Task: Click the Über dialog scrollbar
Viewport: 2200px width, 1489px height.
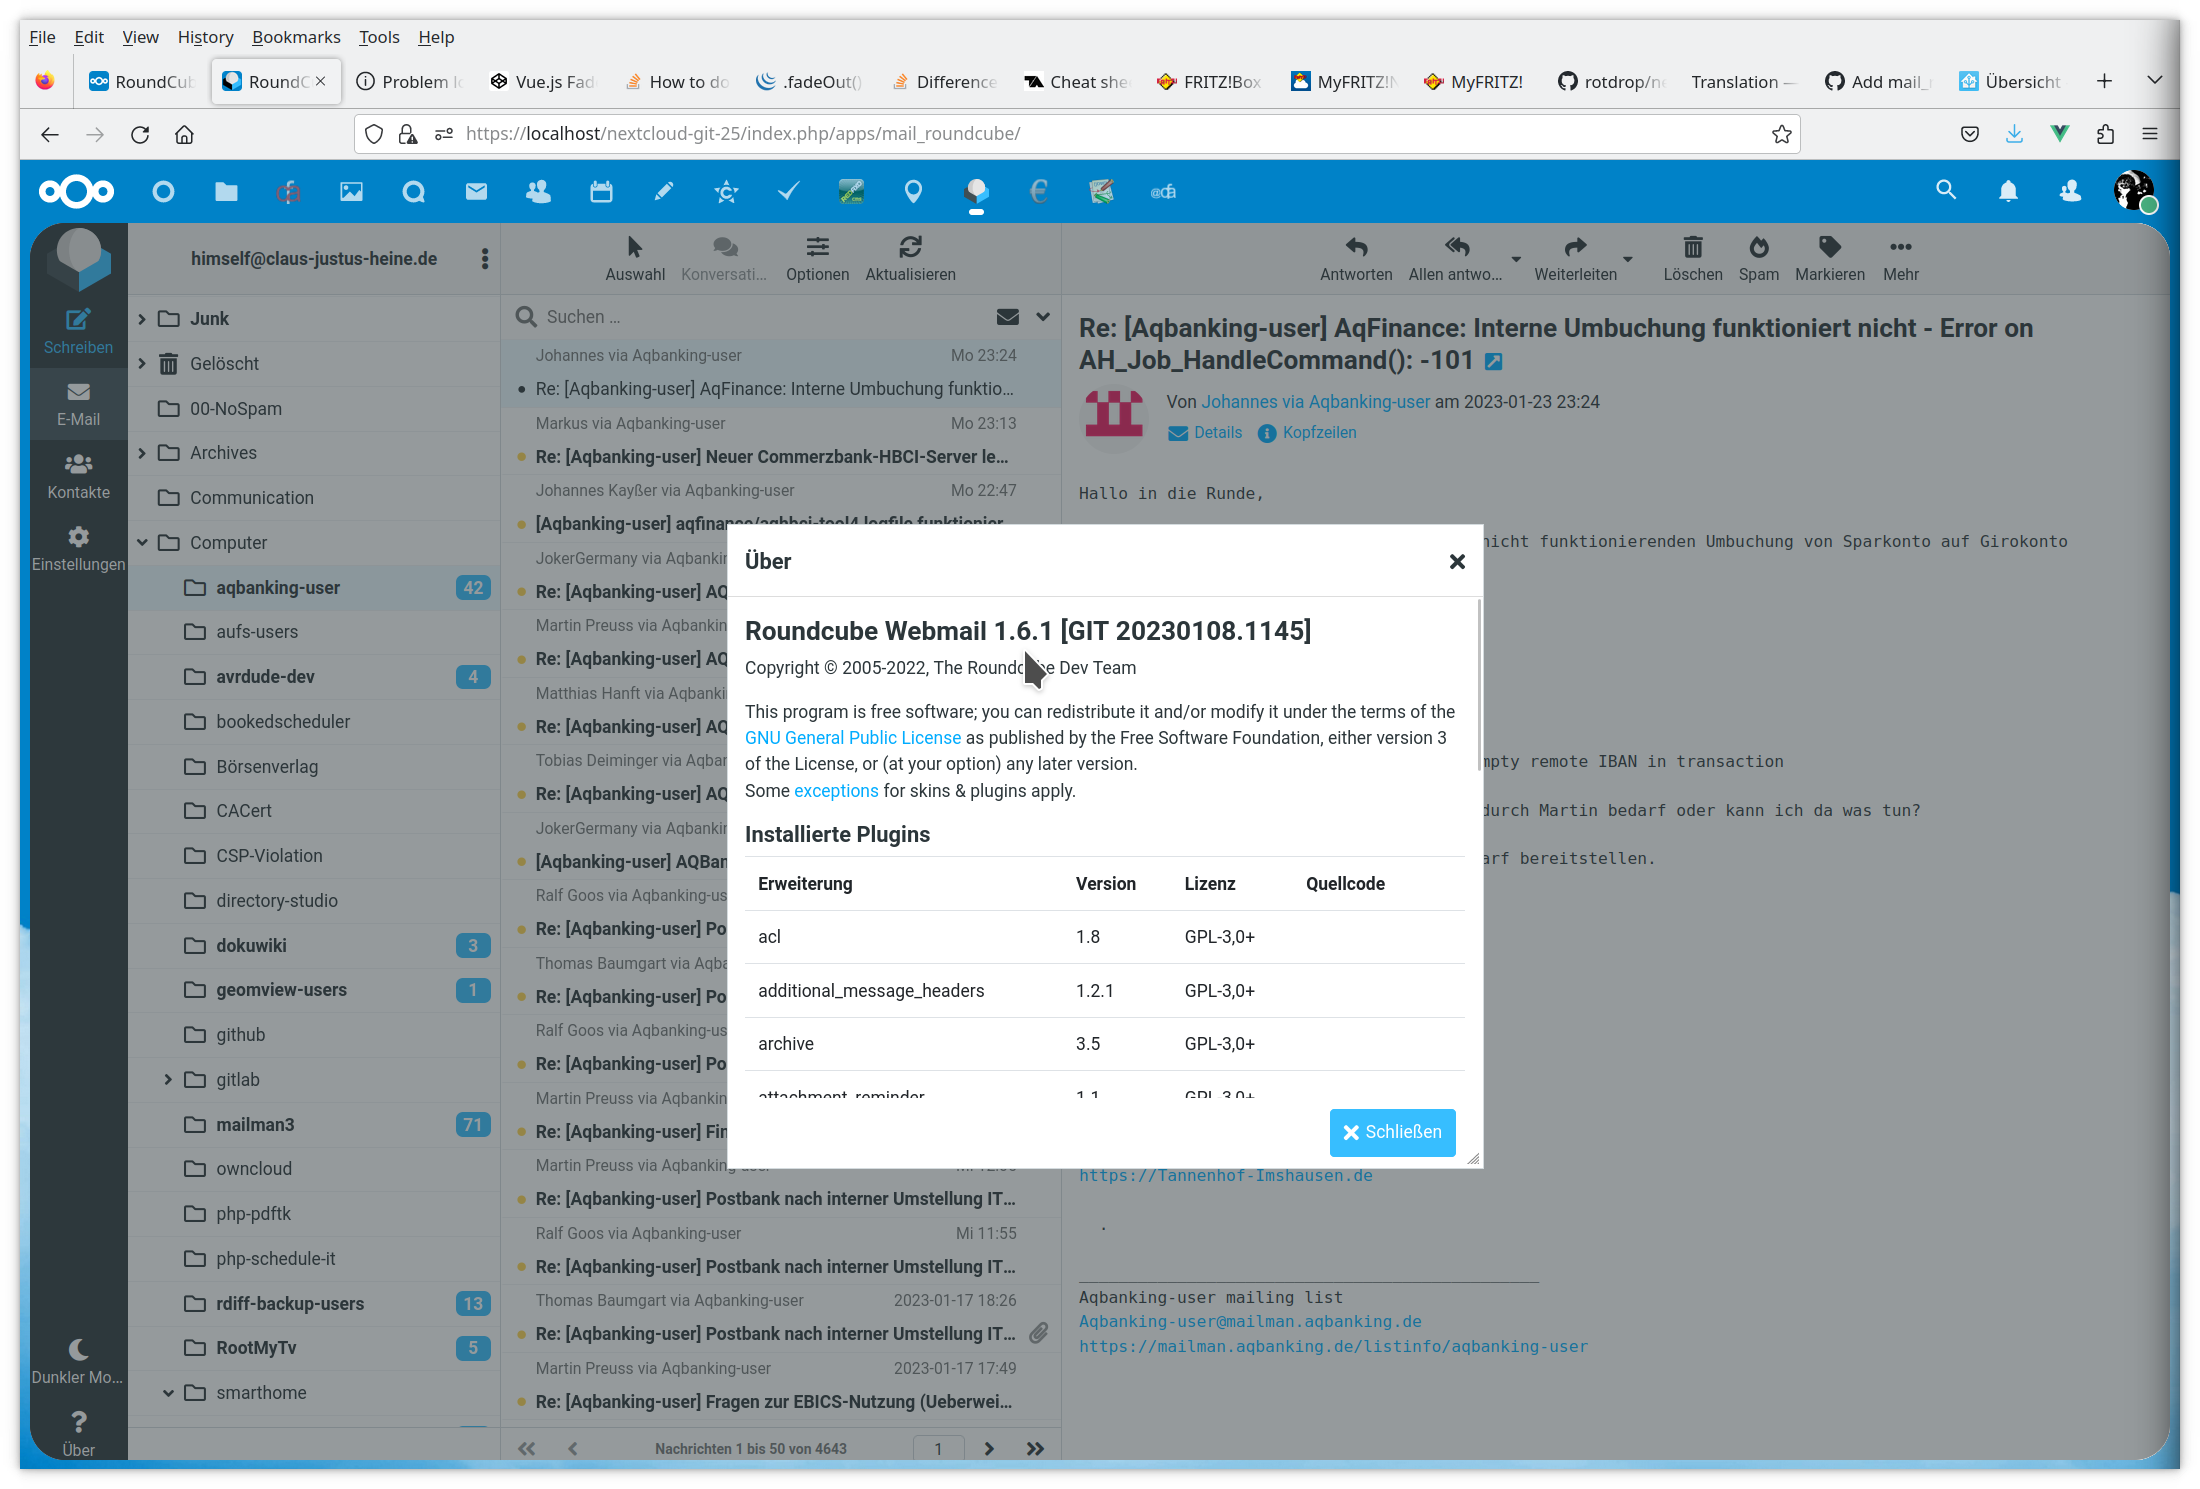Action: click(1478, 686)
